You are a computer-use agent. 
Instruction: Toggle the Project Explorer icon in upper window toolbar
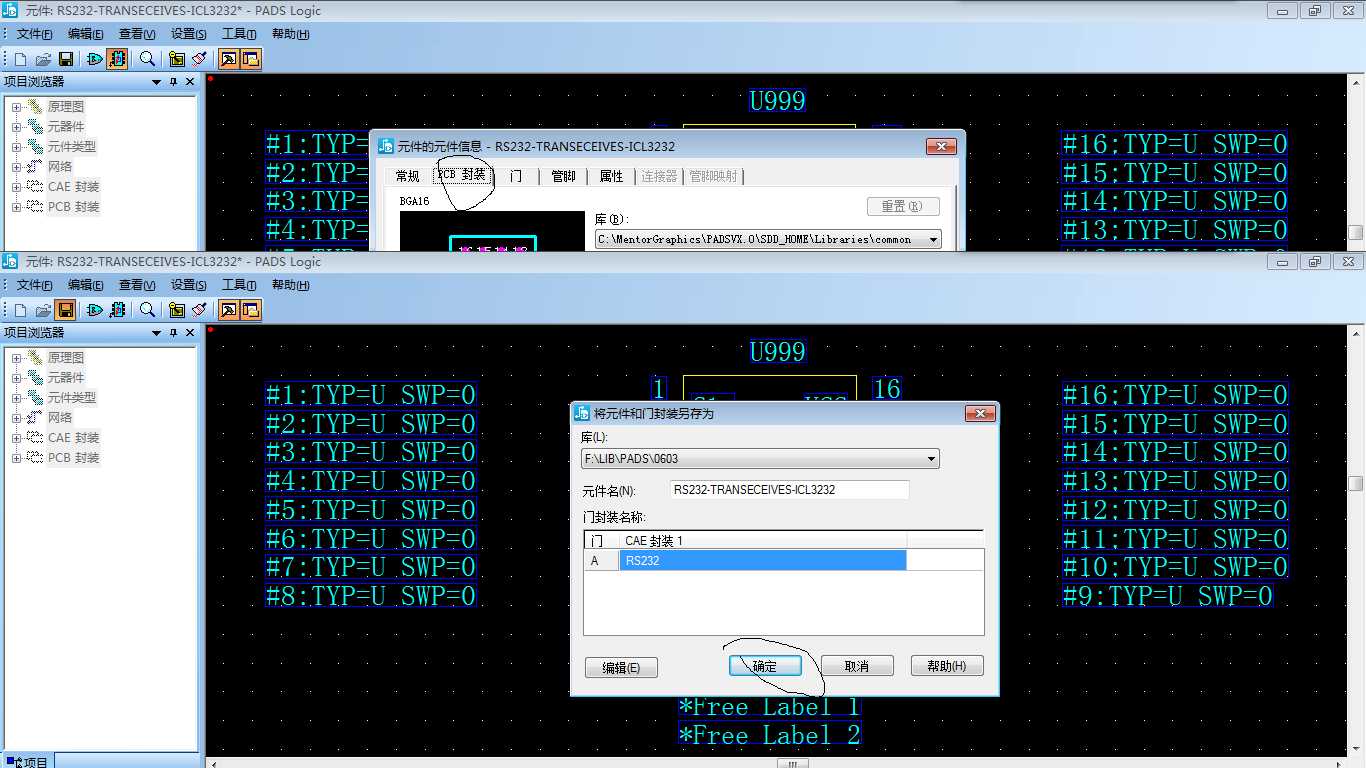[251, 59]
